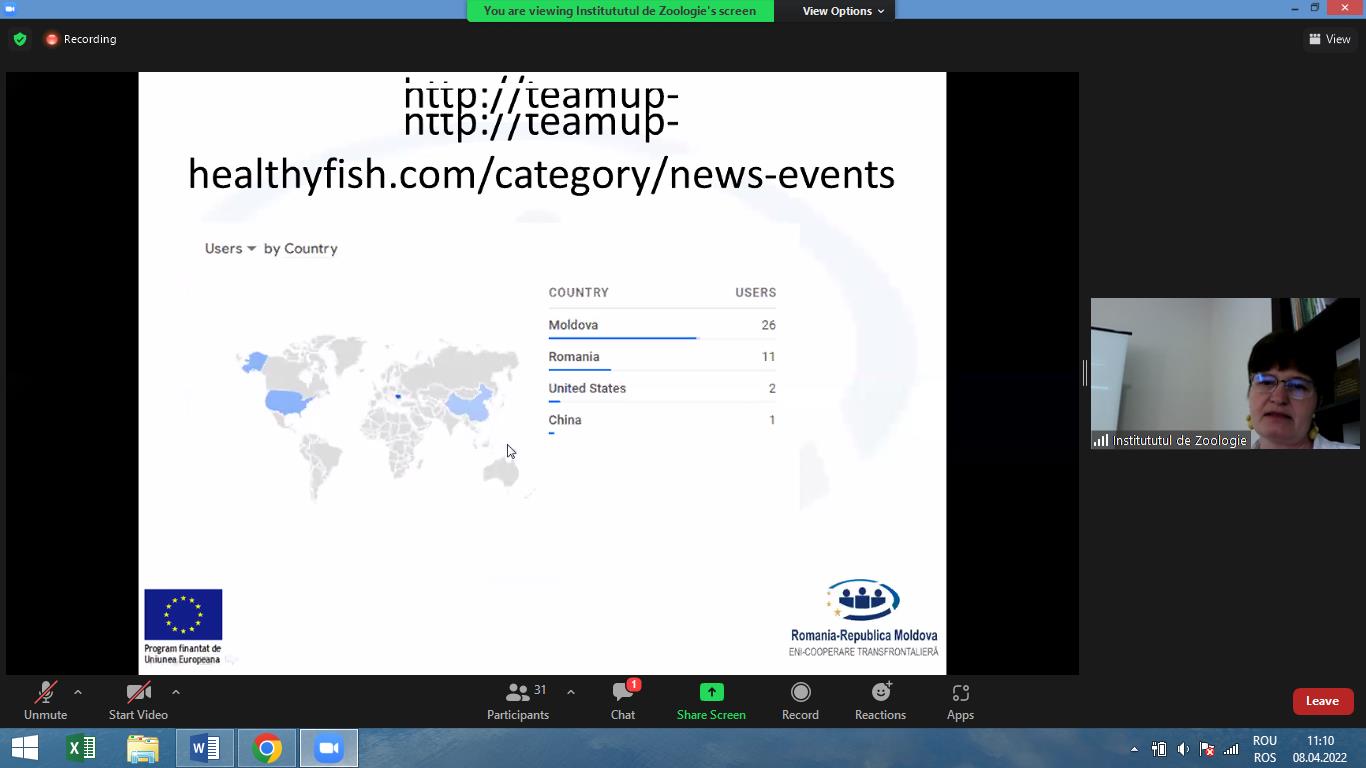Expand audio options arrow next to Unmute
This screenshot has width=1366, height=768.
coord(78,692)
